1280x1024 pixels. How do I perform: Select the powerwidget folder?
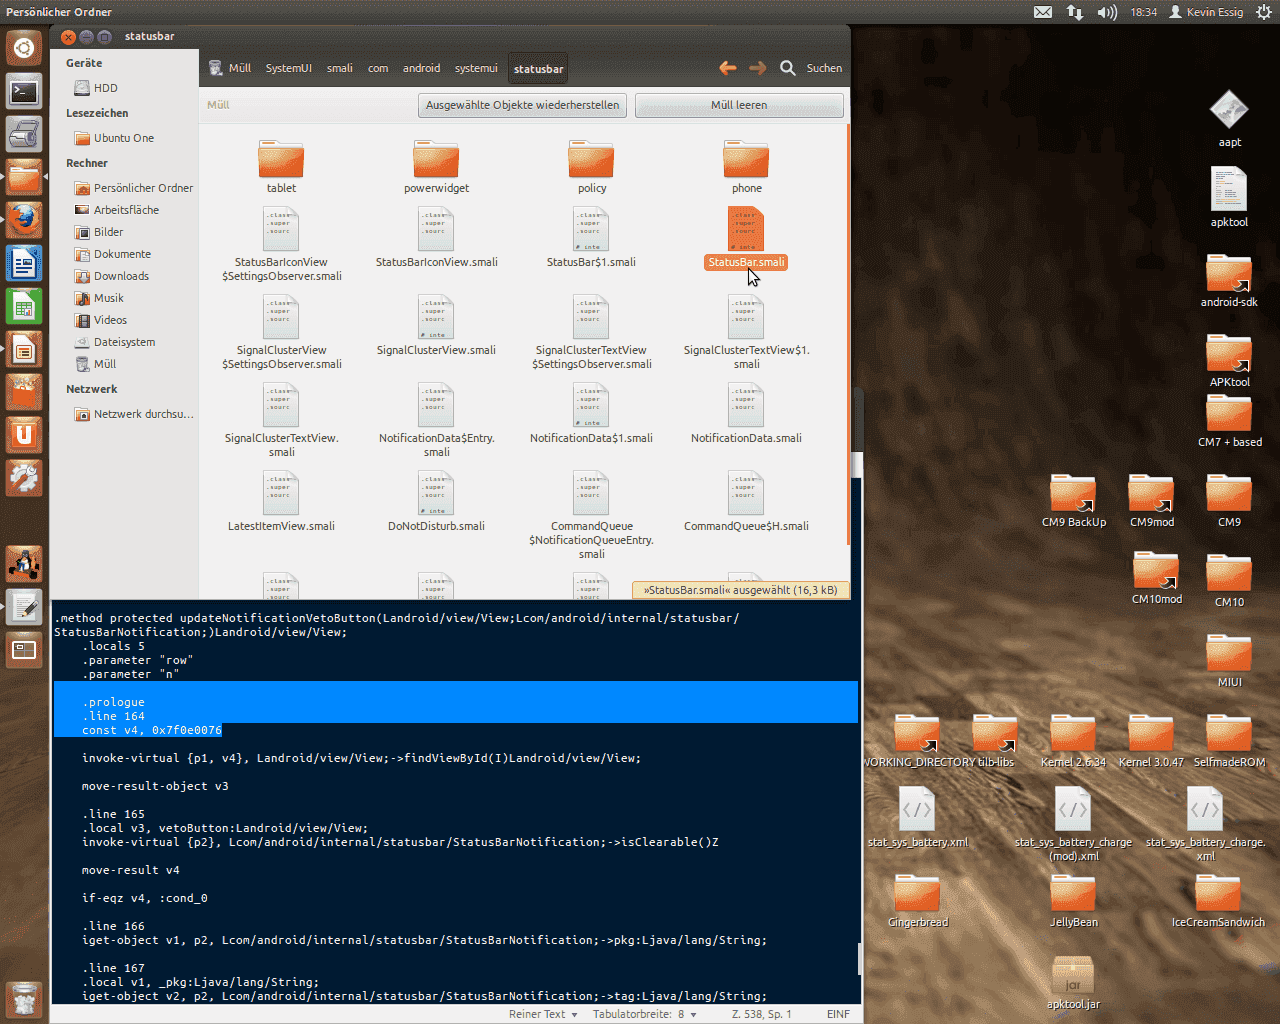coord(436,166)
